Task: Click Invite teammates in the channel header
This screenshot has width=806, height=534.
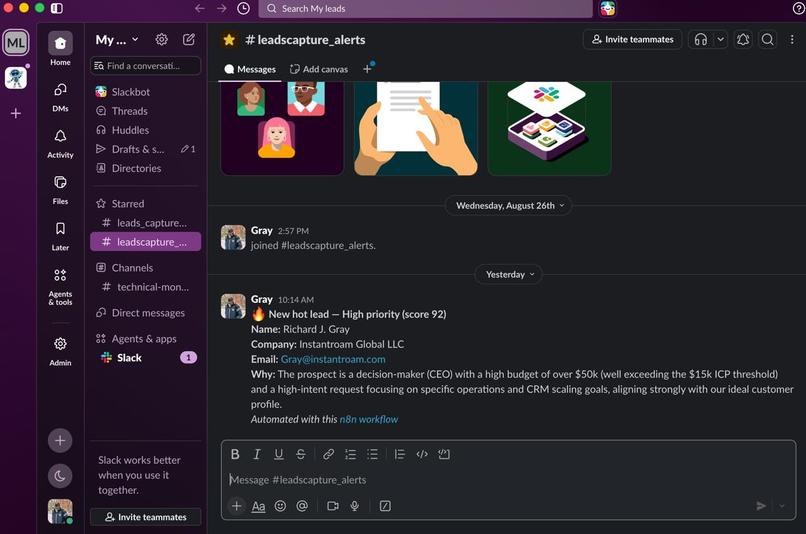Action: pyautogui.click(x=632, y=40)
